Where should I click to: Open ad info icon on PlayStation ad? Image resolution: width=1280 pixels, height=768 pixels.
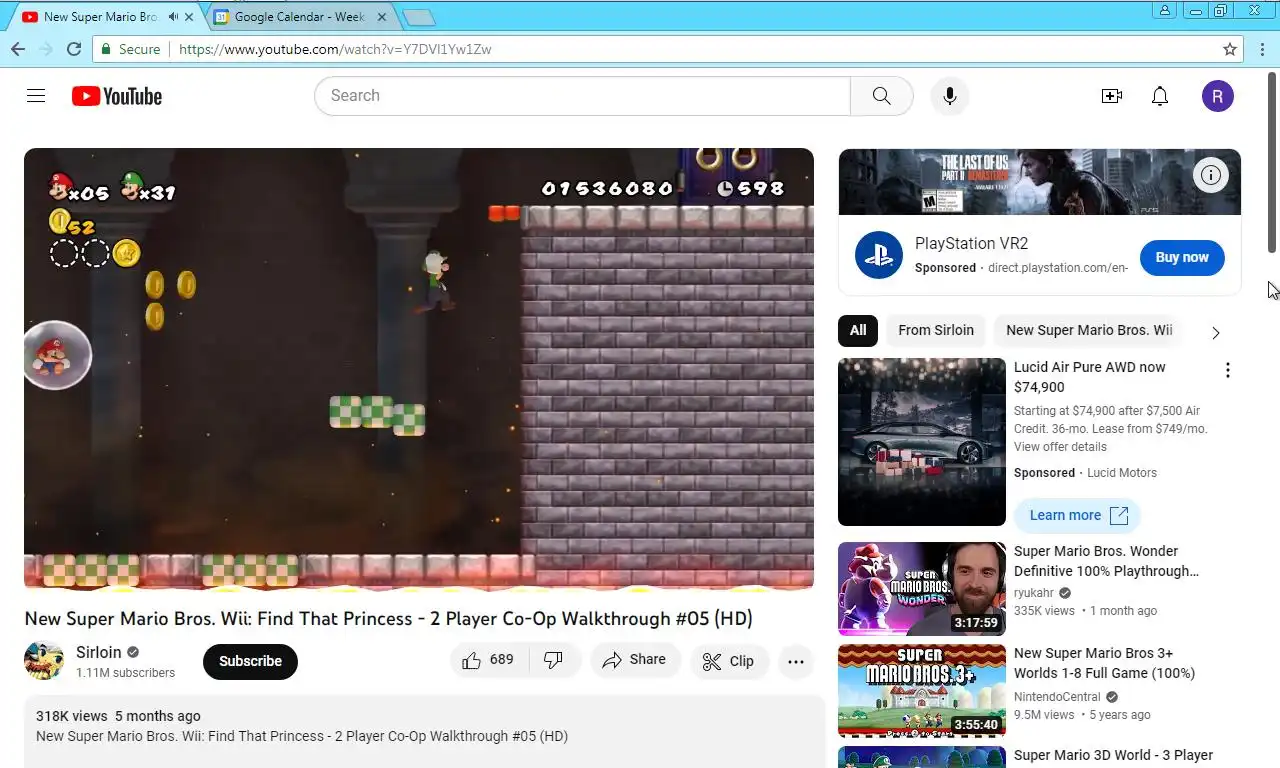(1210, 176)
